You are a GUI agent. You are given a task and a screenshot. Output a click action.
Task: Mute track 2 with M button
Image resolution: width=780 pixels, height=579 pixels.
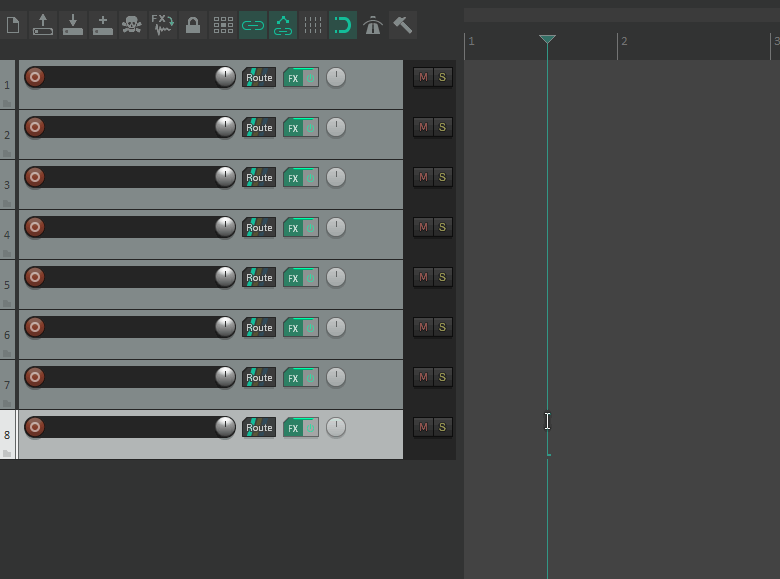[423, 127]
